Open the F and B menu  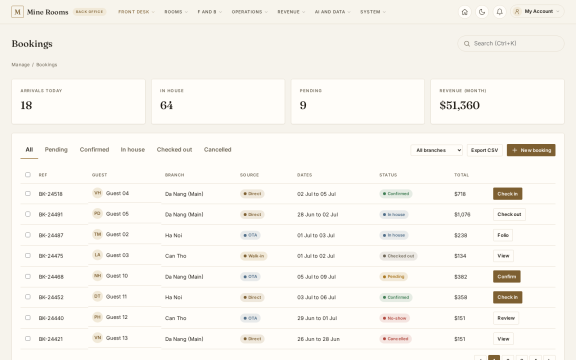(209, 12)
